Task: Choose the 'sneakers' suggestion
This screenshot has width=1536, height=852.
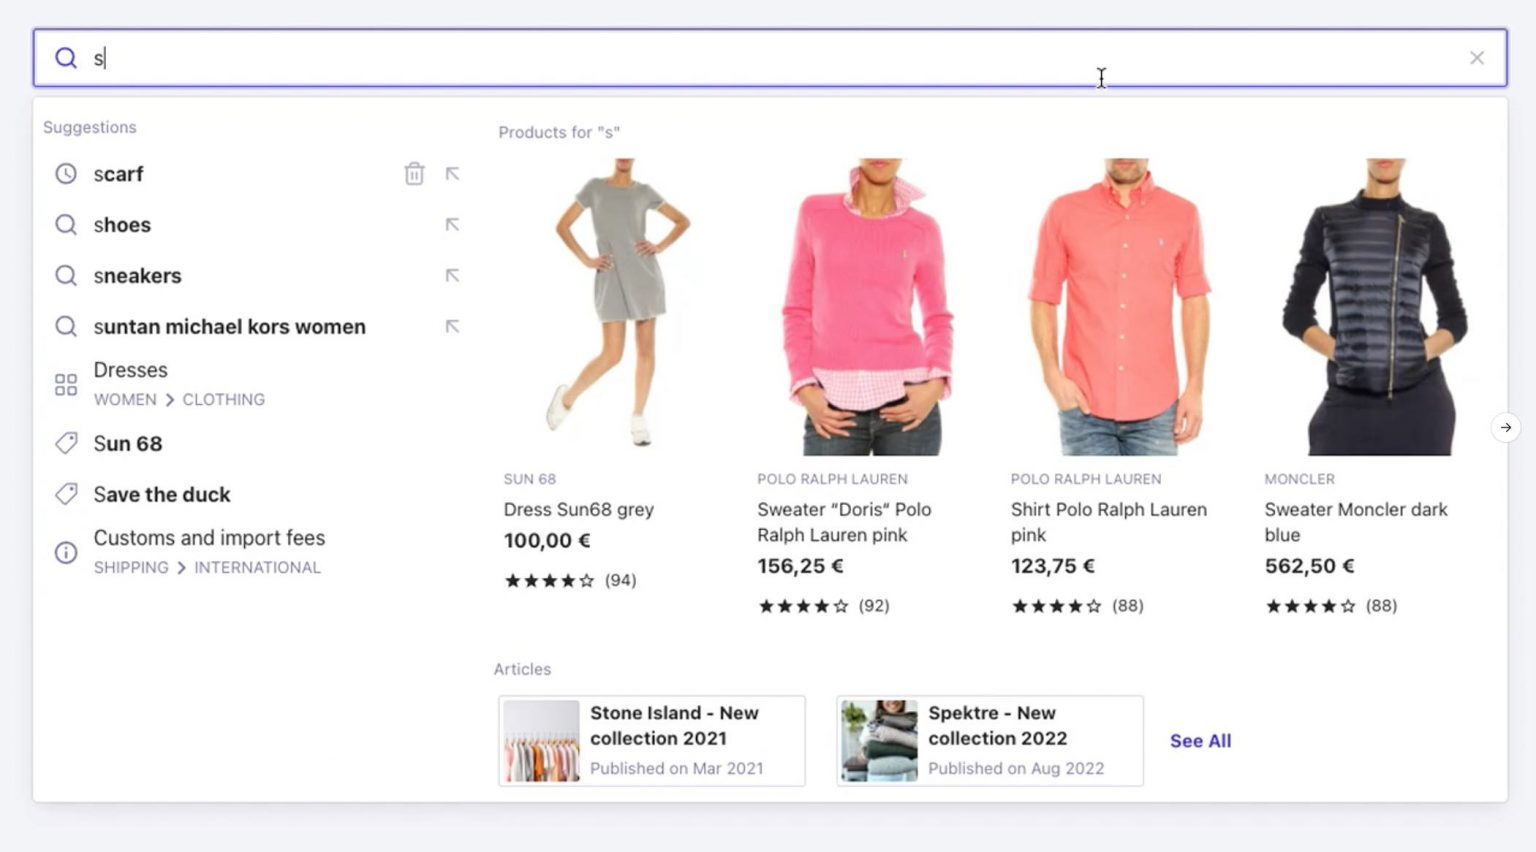Action: [x=137, y=276]
